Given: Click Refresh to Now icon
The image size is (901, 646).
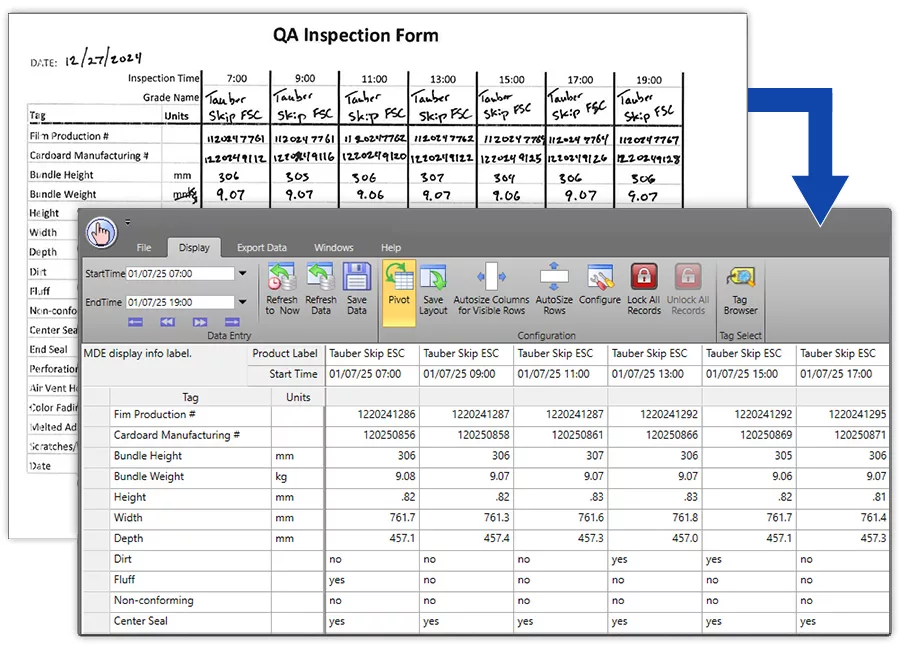Looking at the screenshot, I should [282, 290].
